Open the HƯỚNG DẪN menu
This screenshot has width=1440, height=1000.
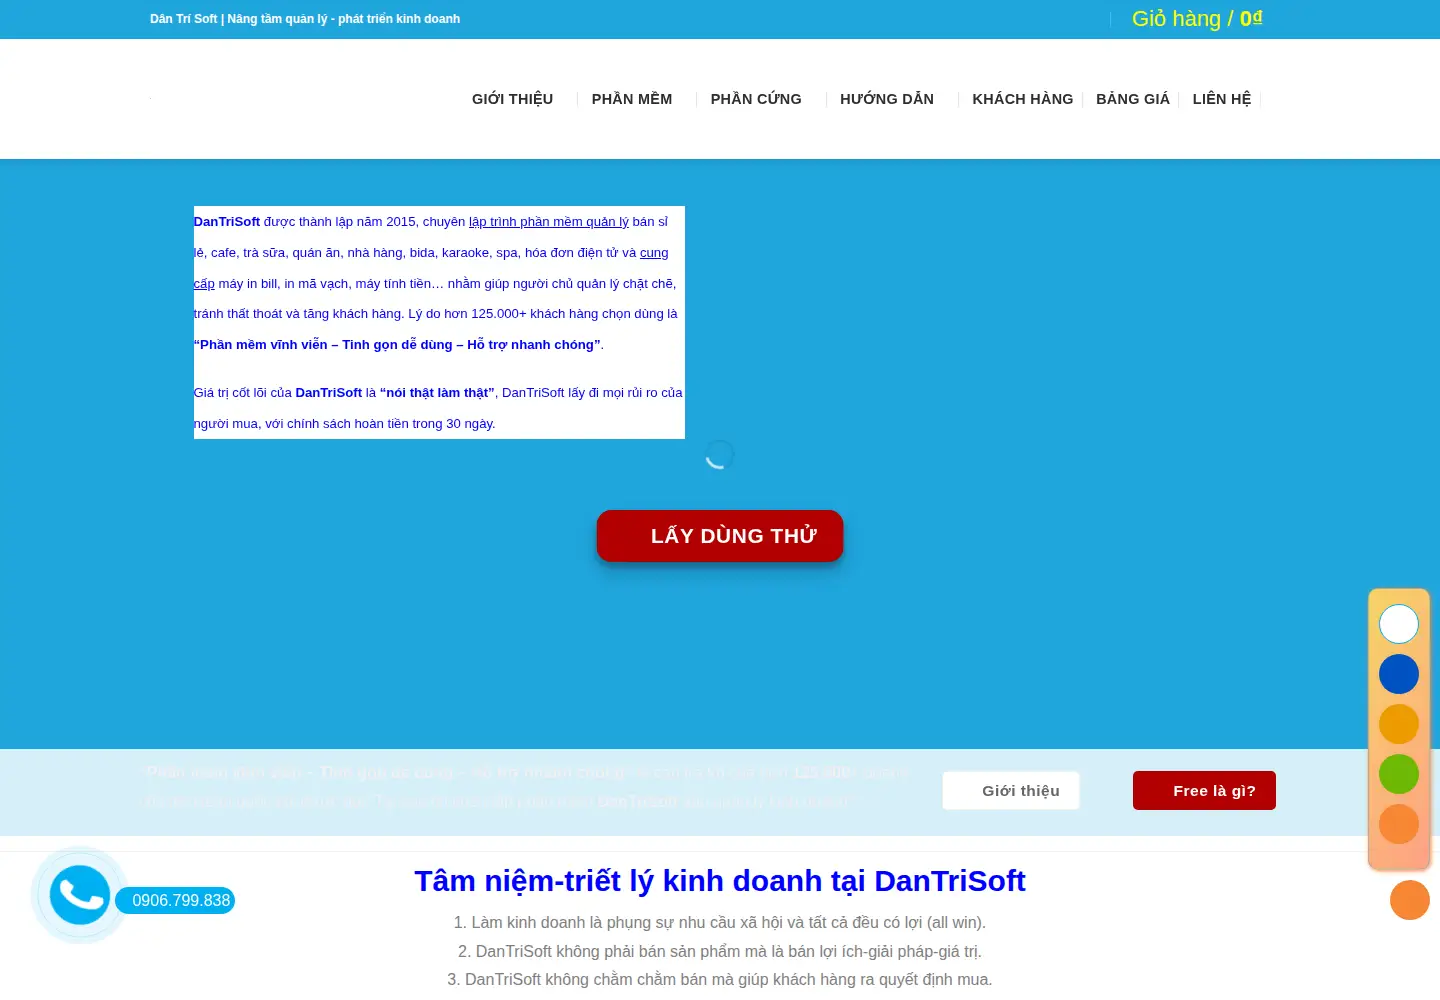pyautogui.click(x=887, y=99)
